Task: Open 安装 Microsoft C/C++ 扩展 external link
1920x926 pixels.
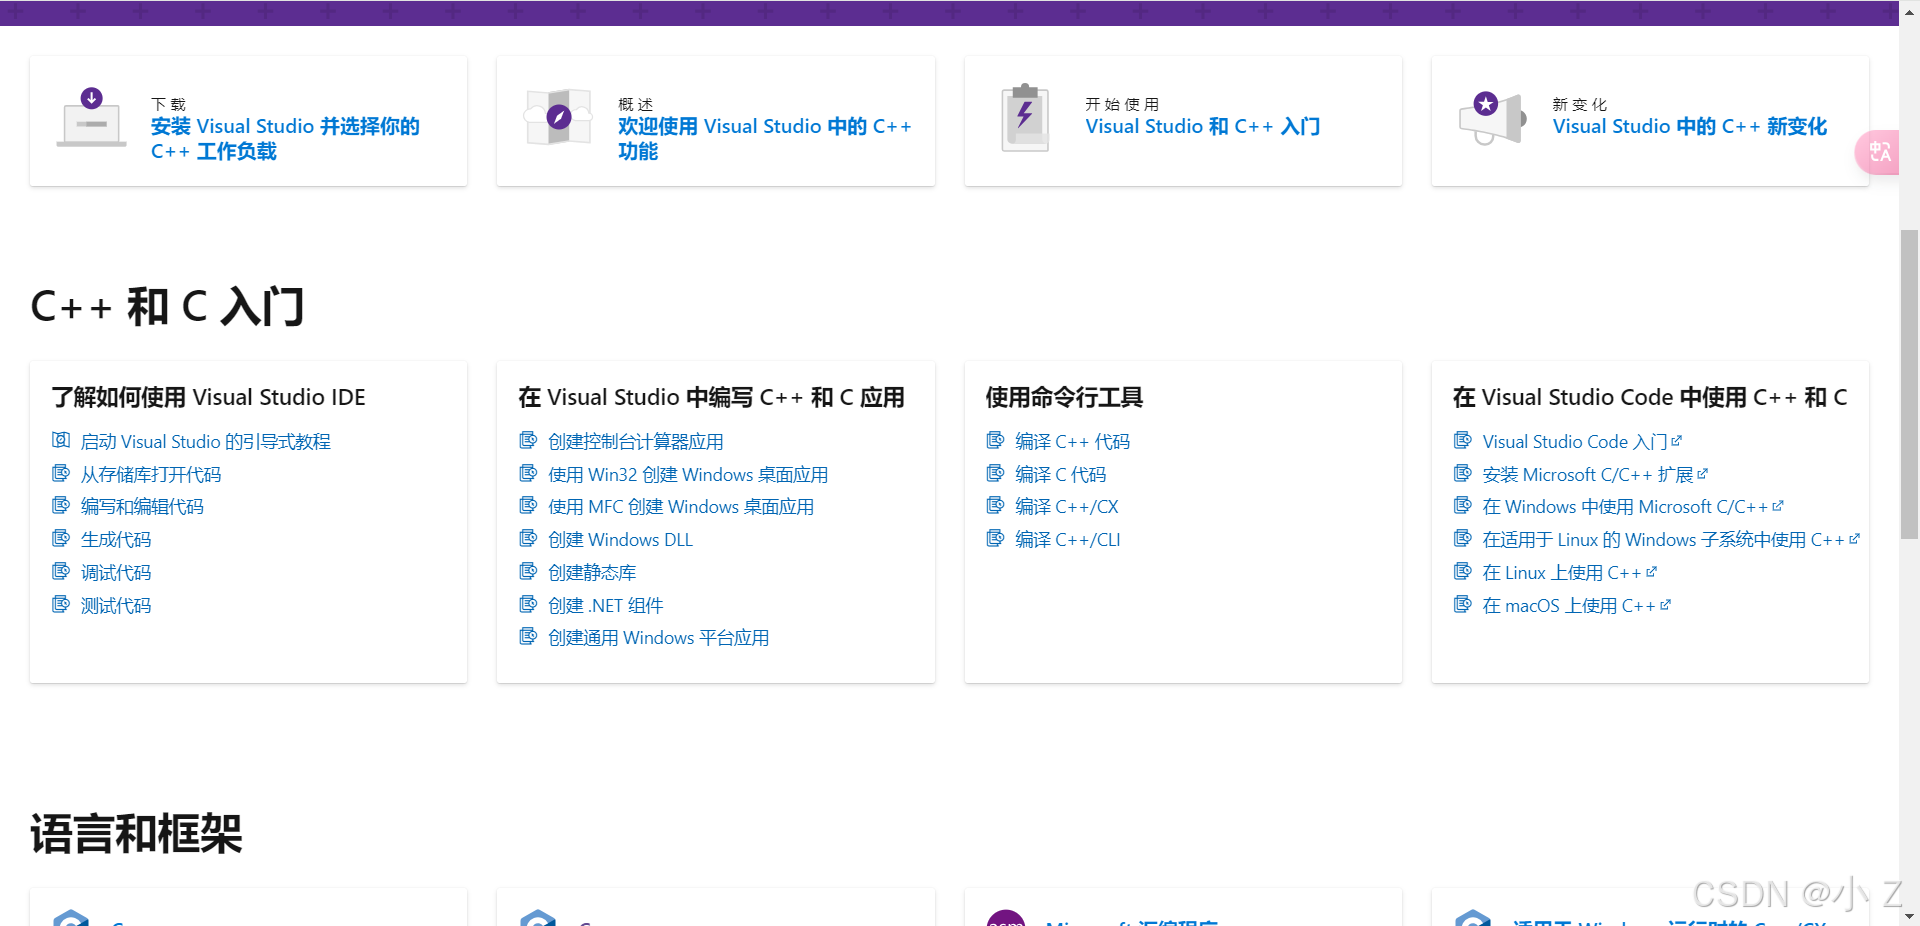Action: (1595, 474)
